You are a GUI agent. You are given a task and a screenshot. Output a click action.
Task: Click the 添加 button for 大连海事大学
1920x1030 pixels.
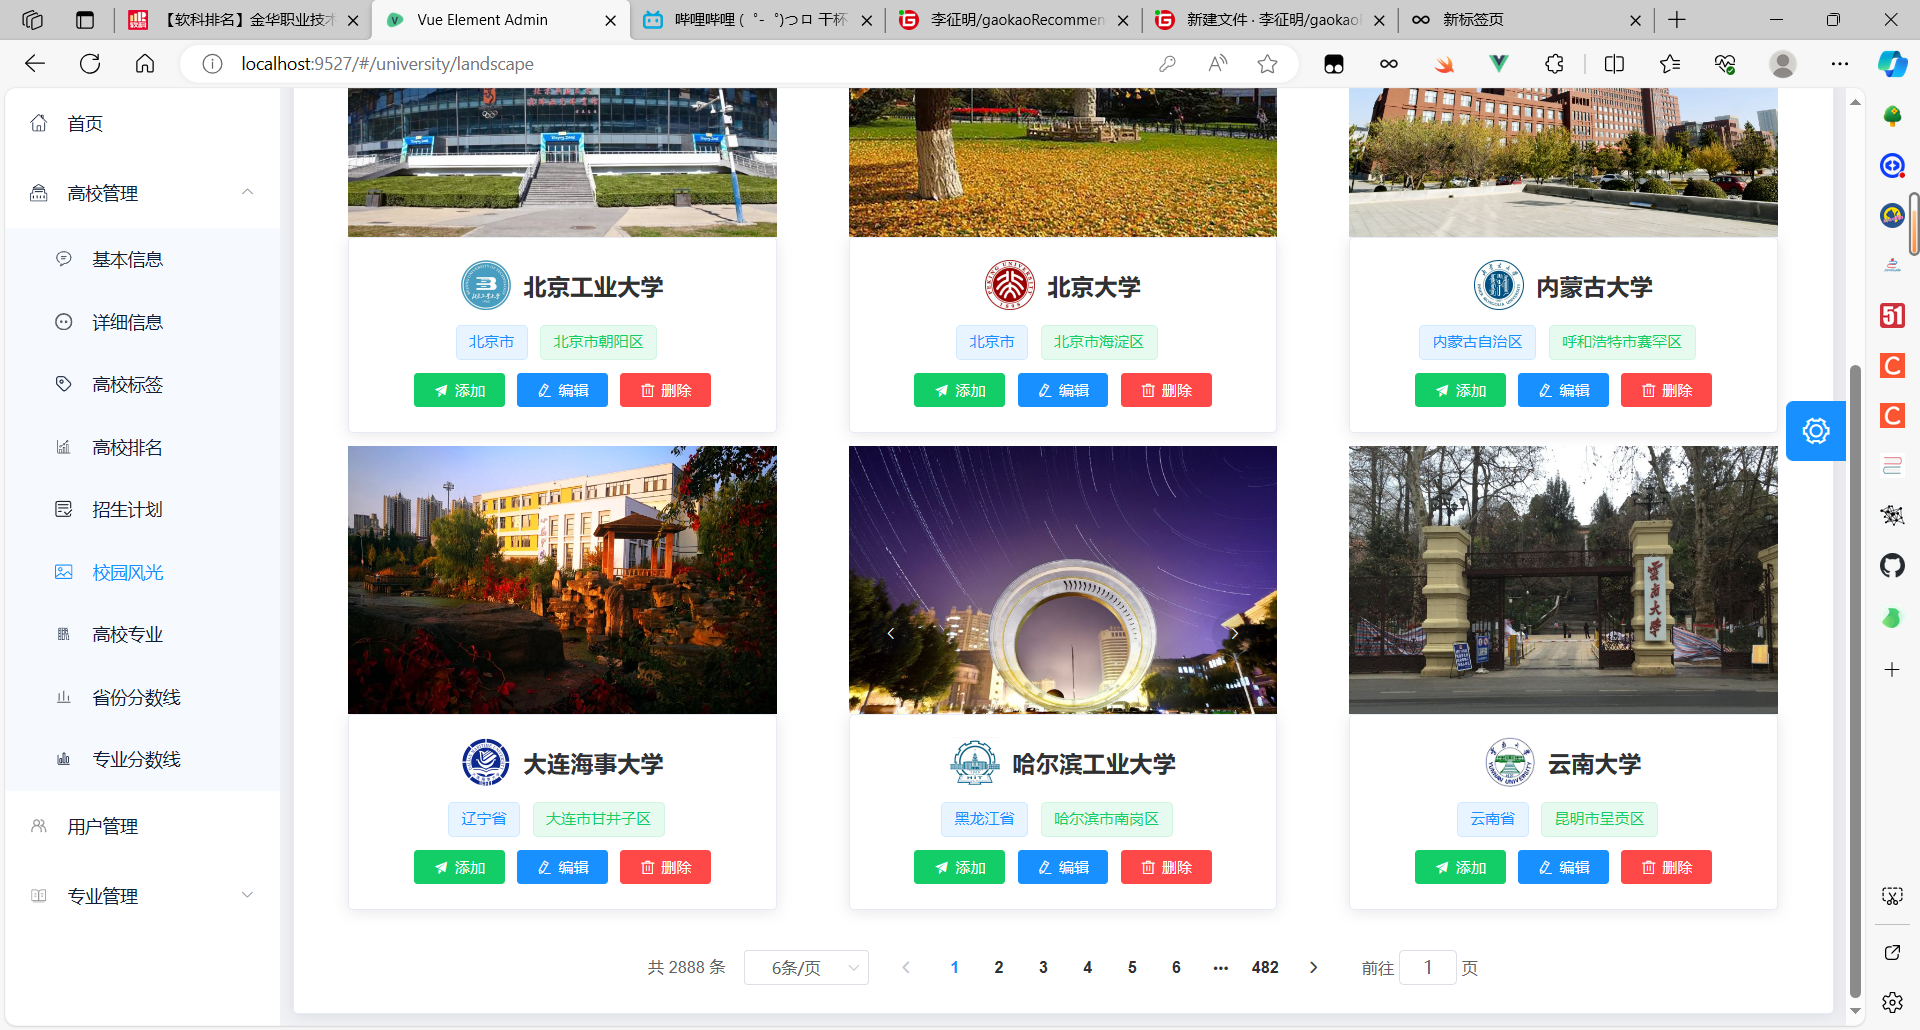pyautogui.click(x=459, y=867)
